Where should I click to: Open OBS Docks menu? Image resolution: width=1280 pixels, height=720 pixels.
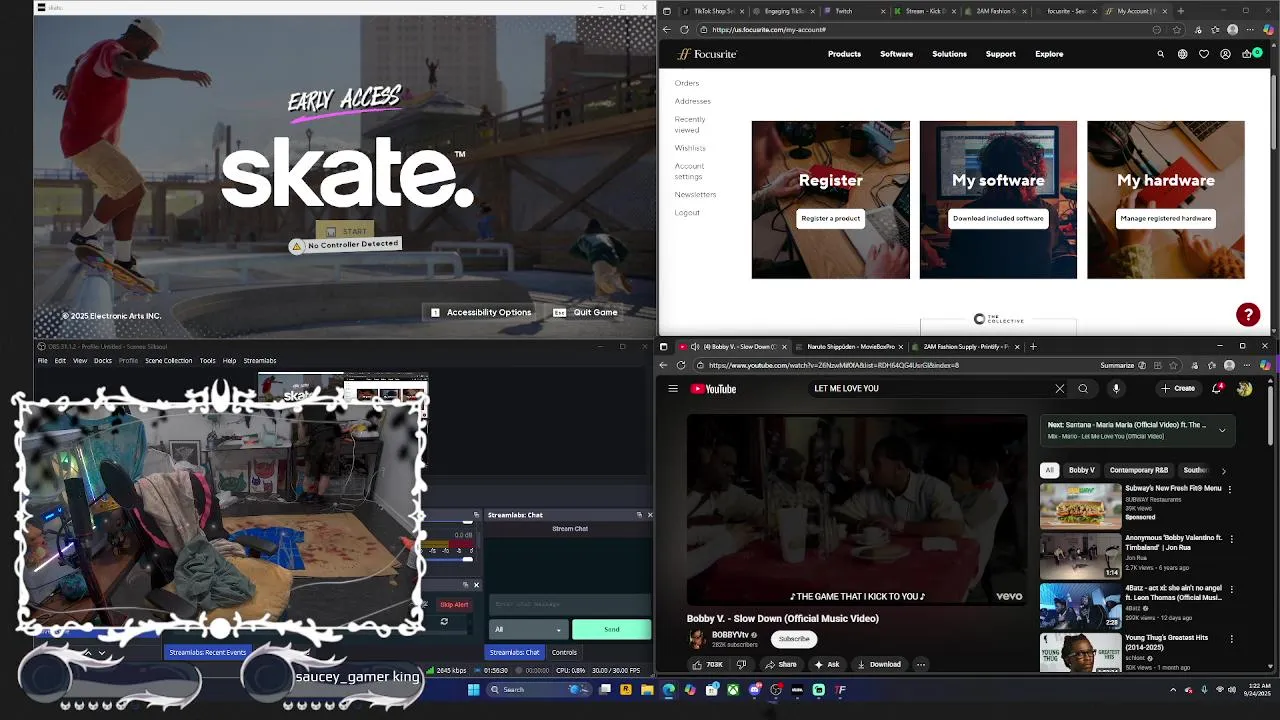(102, 360)
